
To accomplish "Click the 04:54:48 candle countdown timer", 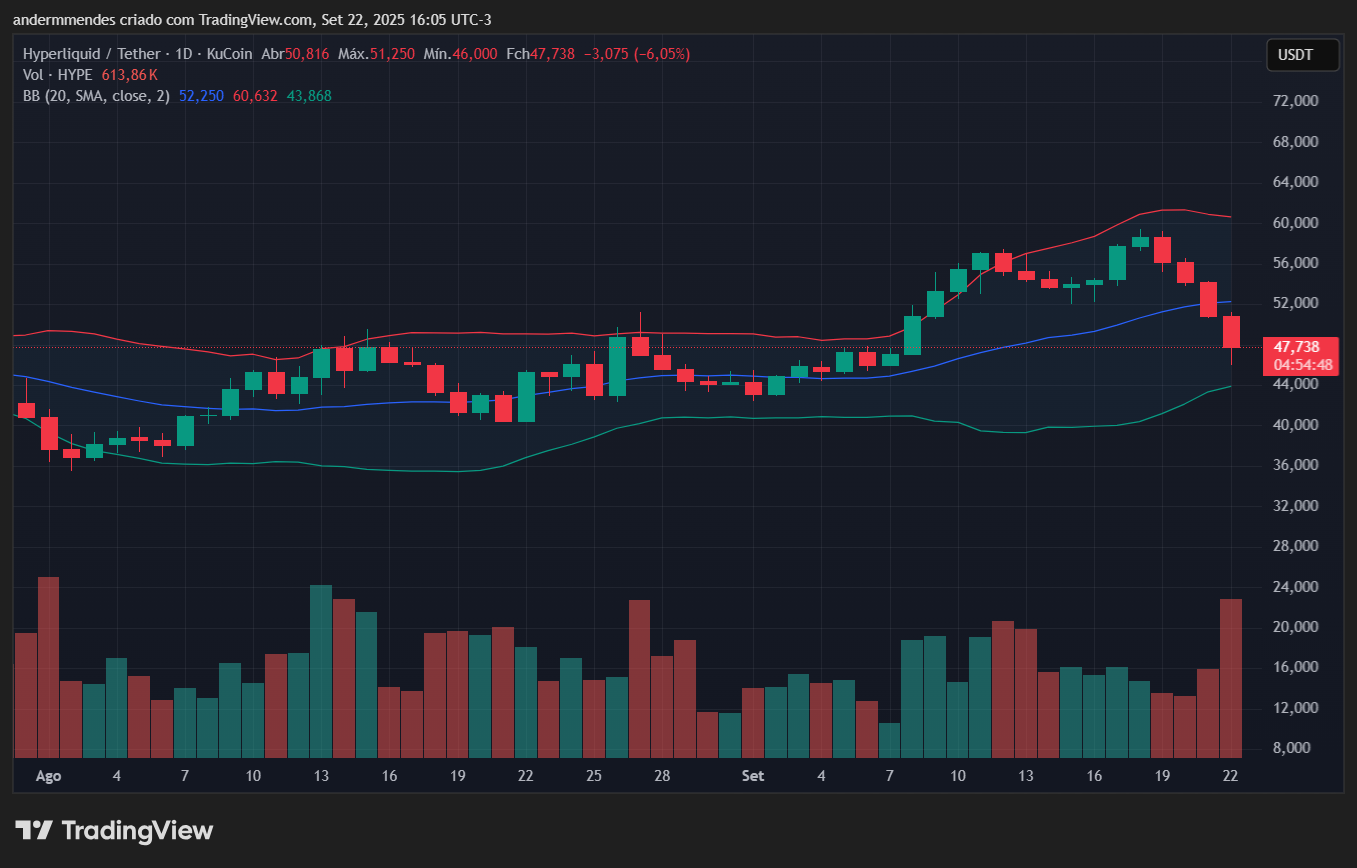I will [1302, 365].
